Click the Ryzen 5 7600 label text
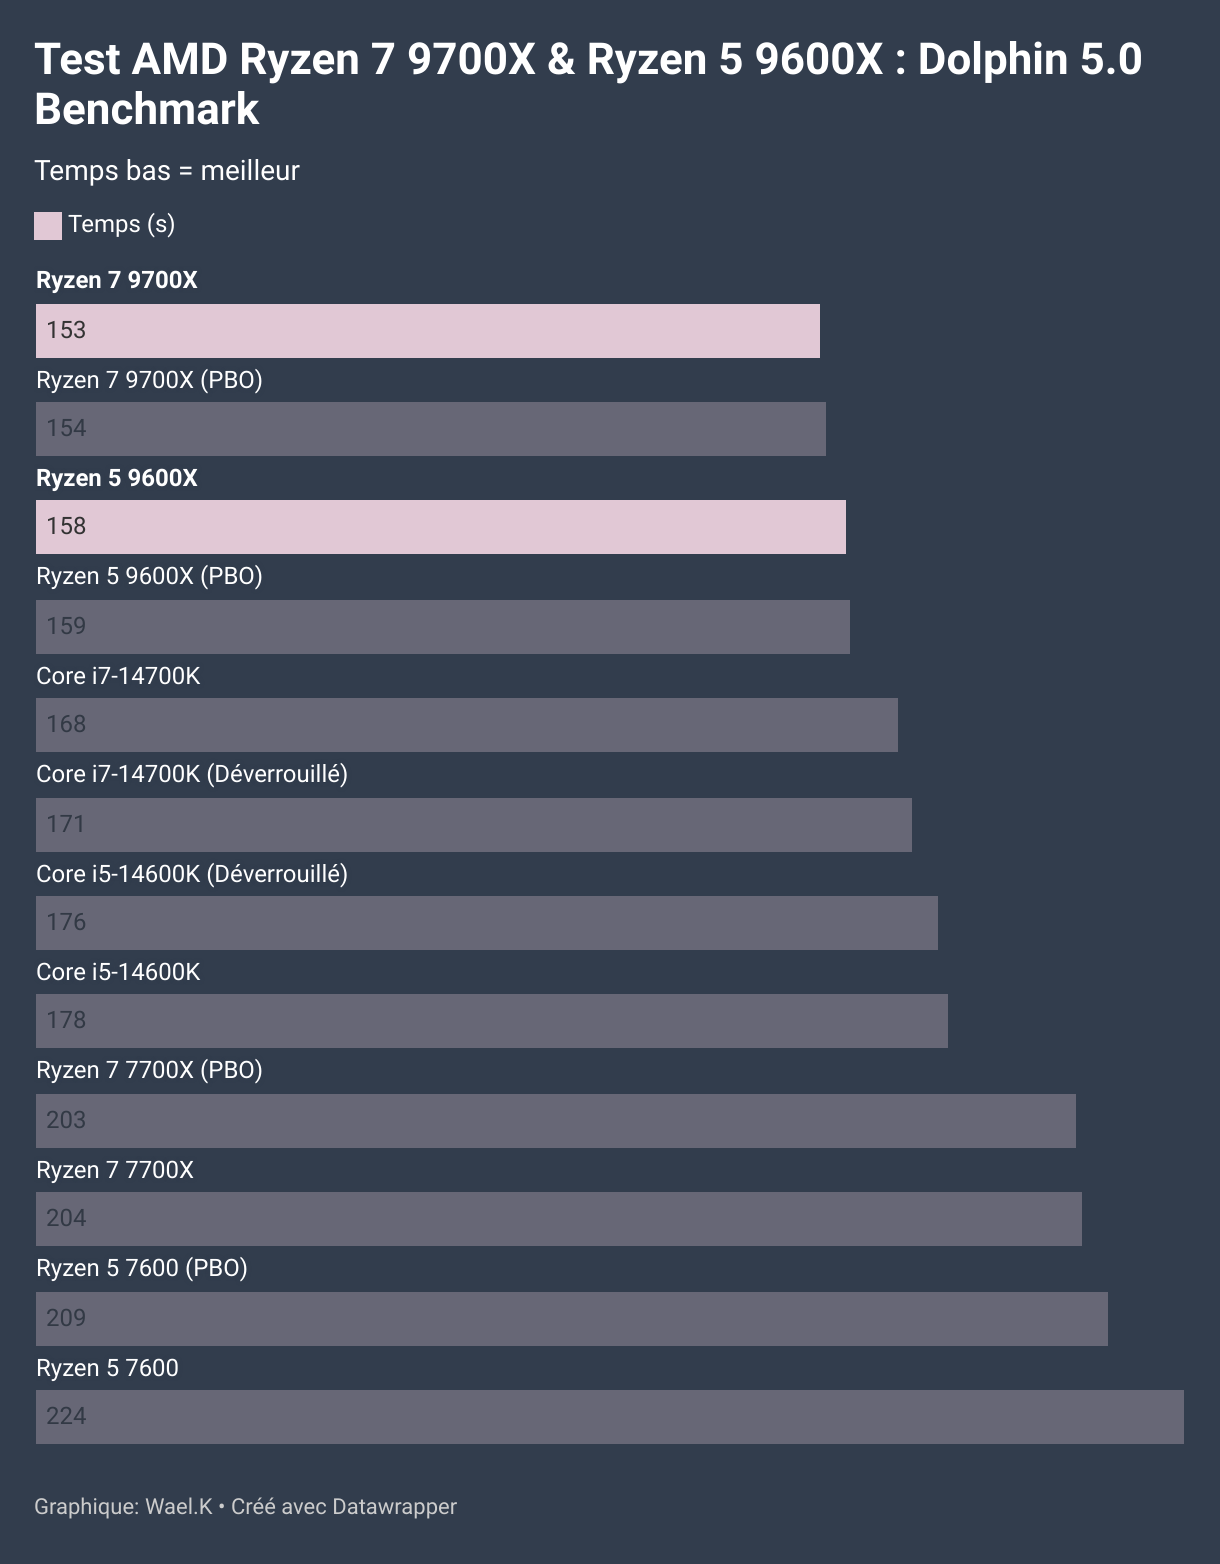 [107, 1368]
